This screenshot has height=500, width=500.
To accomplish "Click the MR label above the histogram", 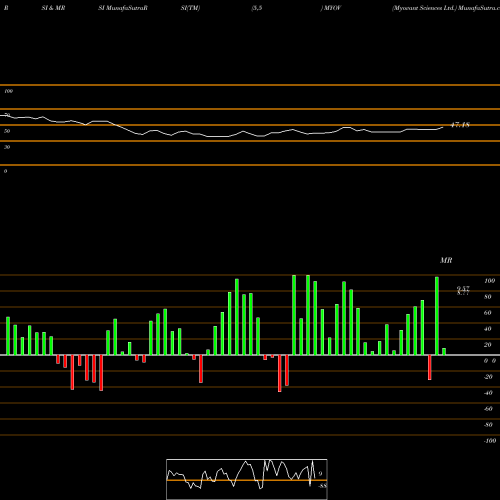I will tap(446, 260).
